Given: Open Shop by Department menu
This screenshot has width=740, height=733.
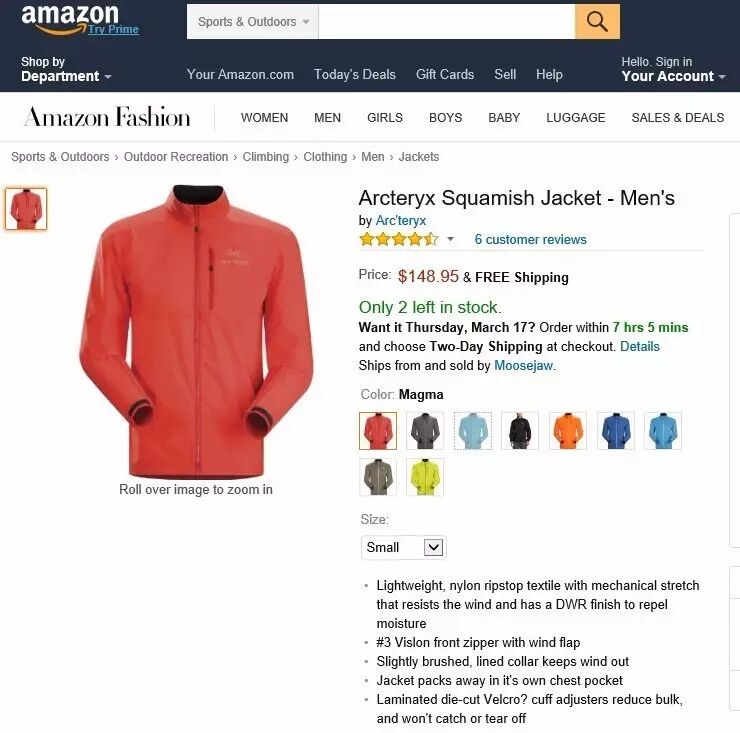Looking at the screenshot, I should point(66,69).
